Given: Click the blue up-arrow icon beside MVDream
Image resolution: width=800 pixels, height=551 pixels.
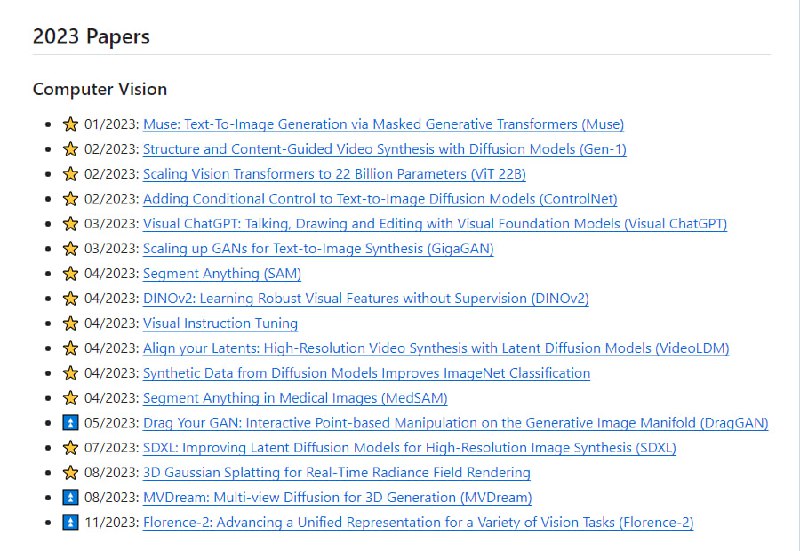Looking at the screenshot, I should coord(70,497).
